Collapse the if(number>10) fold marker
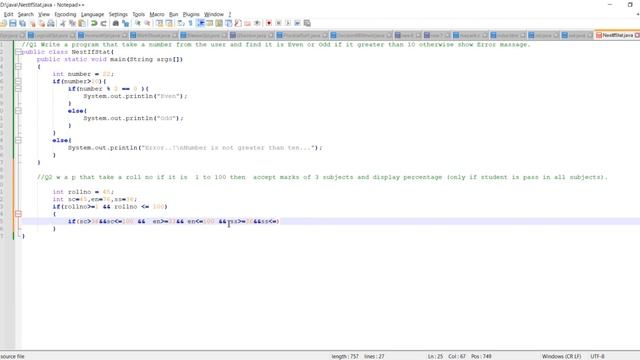The image size is (640, 360). (18, 81)
